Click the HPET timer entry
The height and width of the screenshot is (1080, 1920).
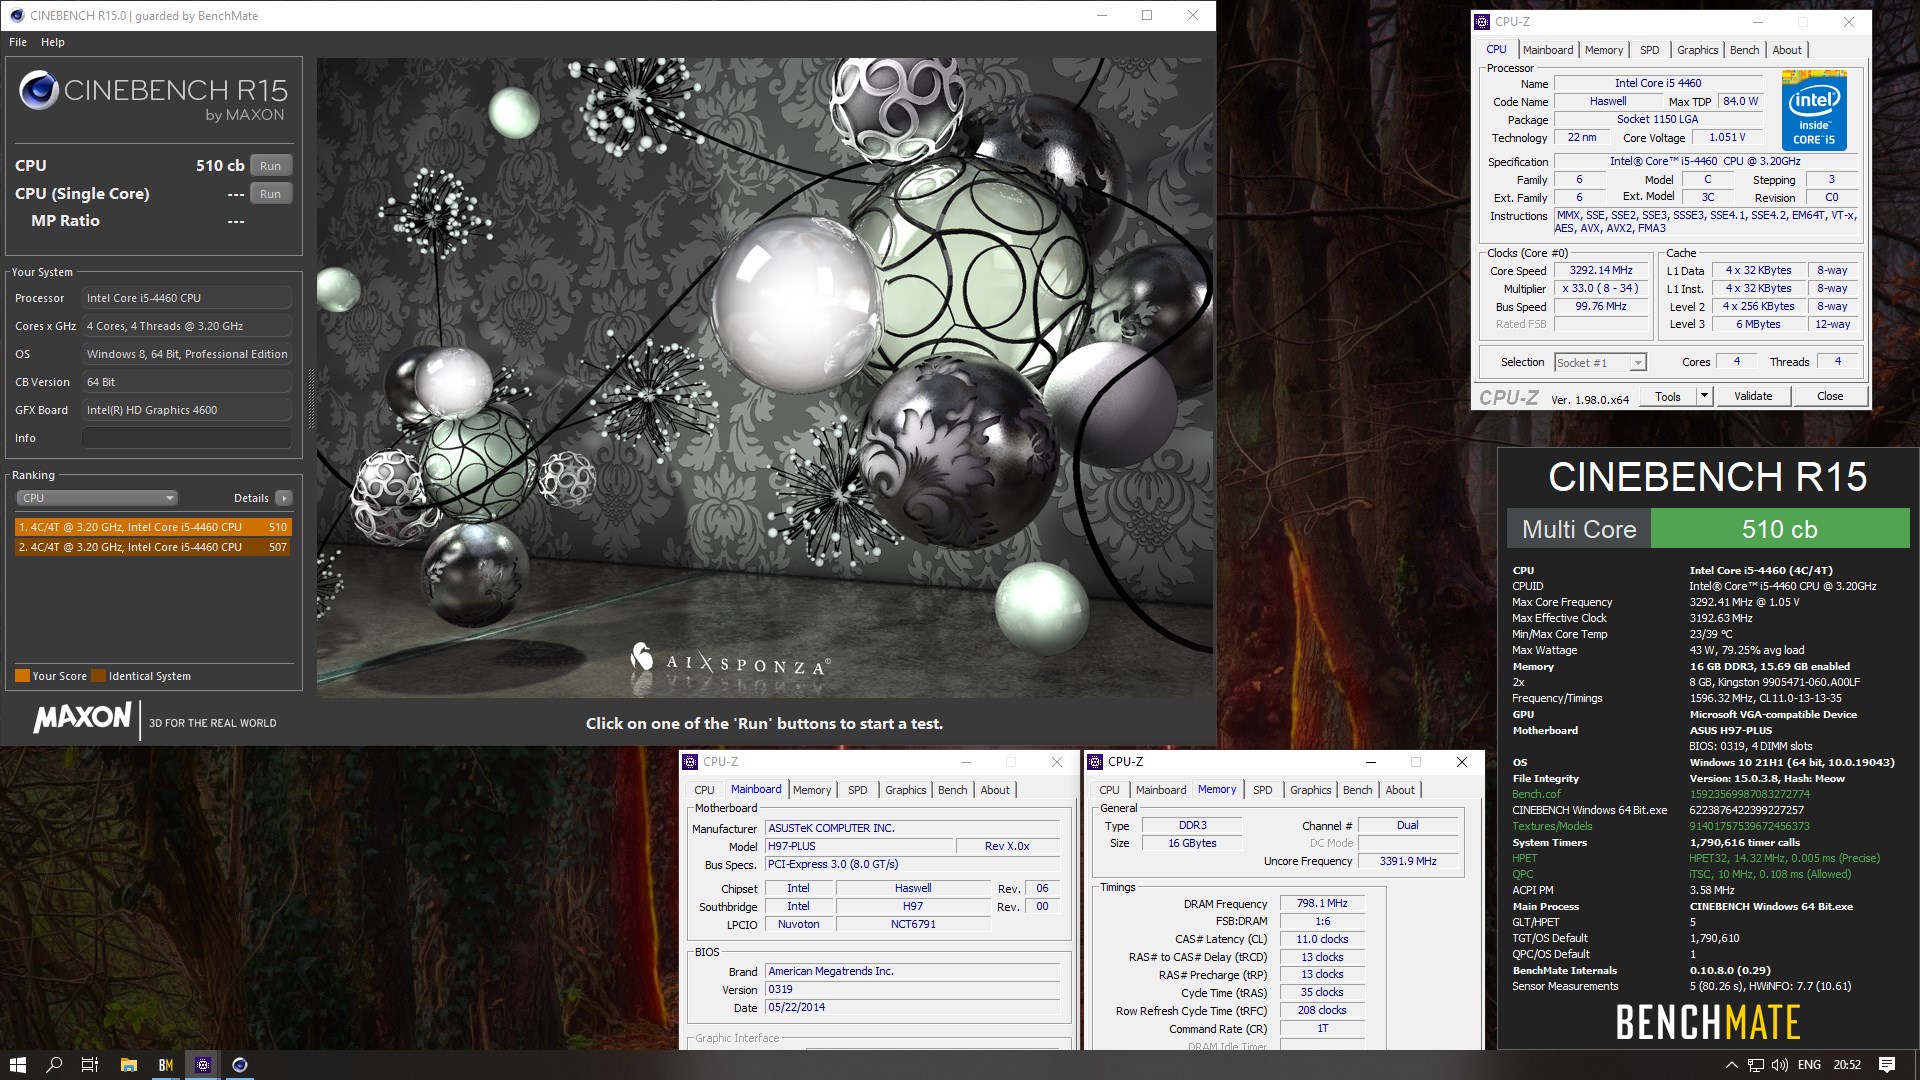1525,858
